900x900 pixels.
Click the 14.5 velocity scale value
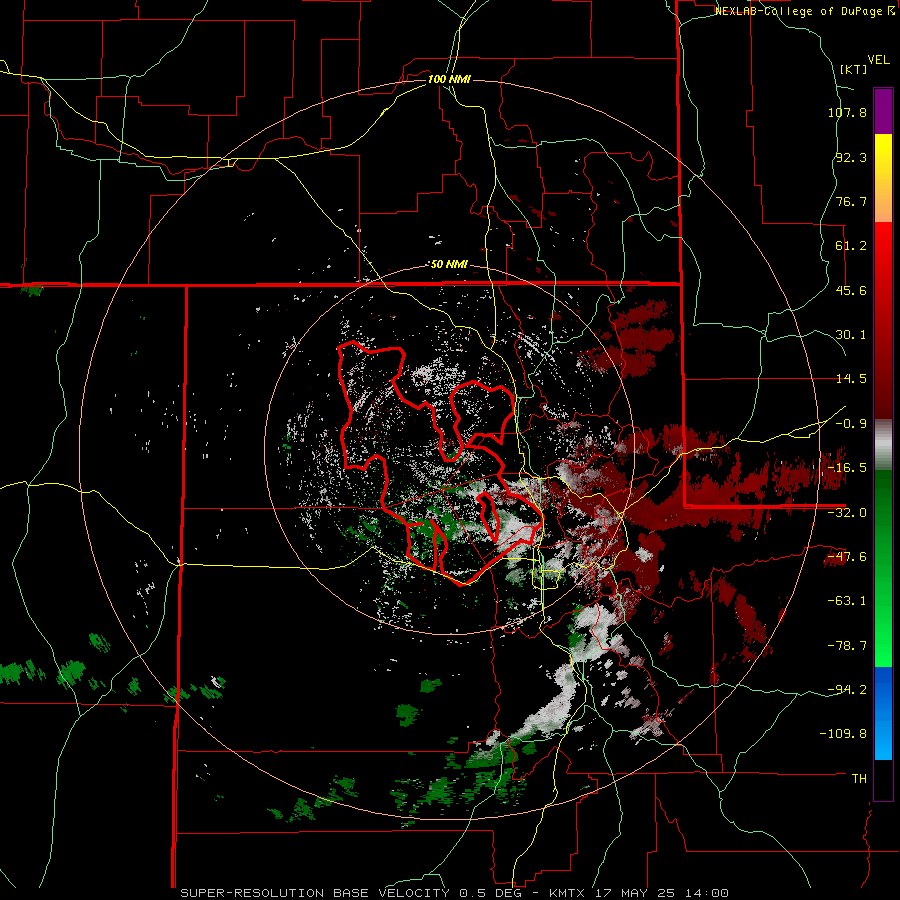click(x=851, y=379)
